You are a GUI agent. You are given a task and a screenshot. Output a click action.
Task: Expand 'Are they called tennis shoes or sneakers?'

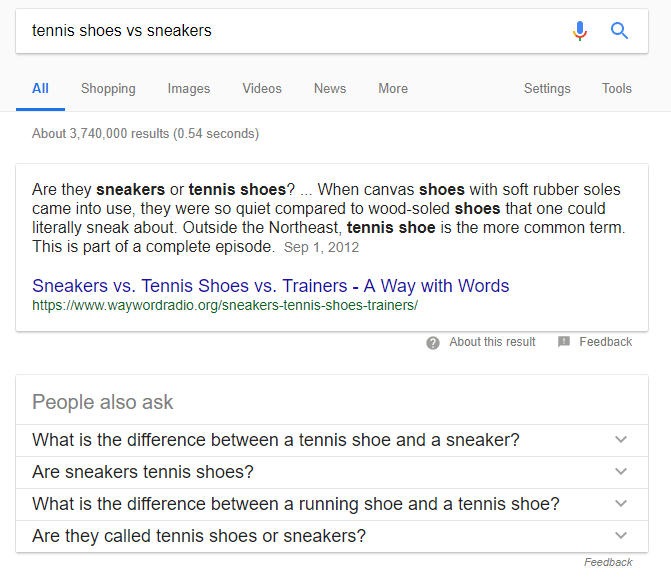click(621, 536)
